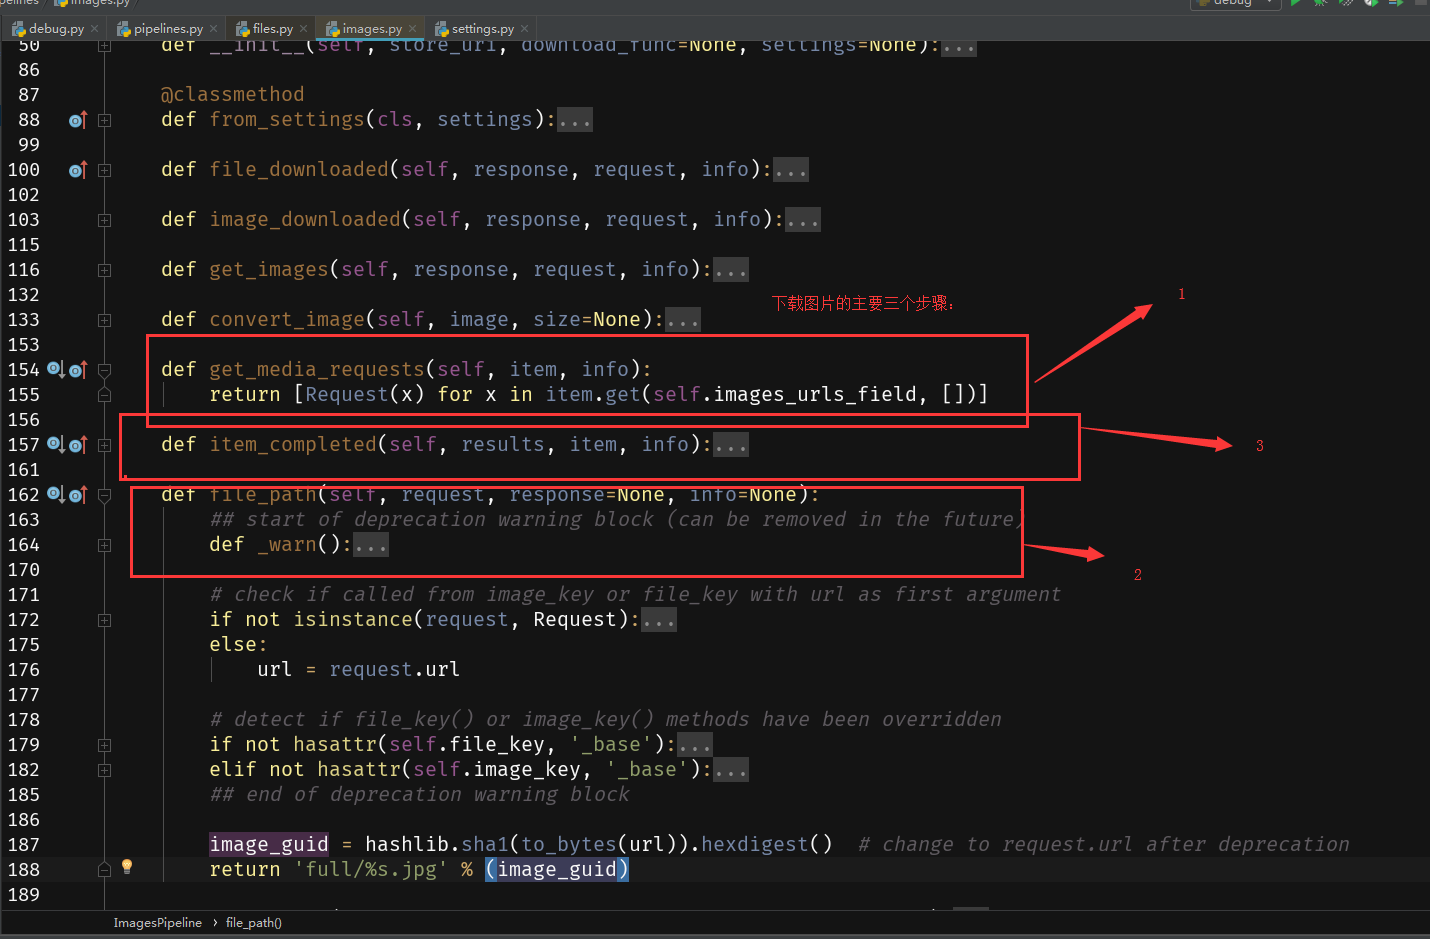
Task: Open the yellow intention lightbulb on line 188
Action: 127,867
